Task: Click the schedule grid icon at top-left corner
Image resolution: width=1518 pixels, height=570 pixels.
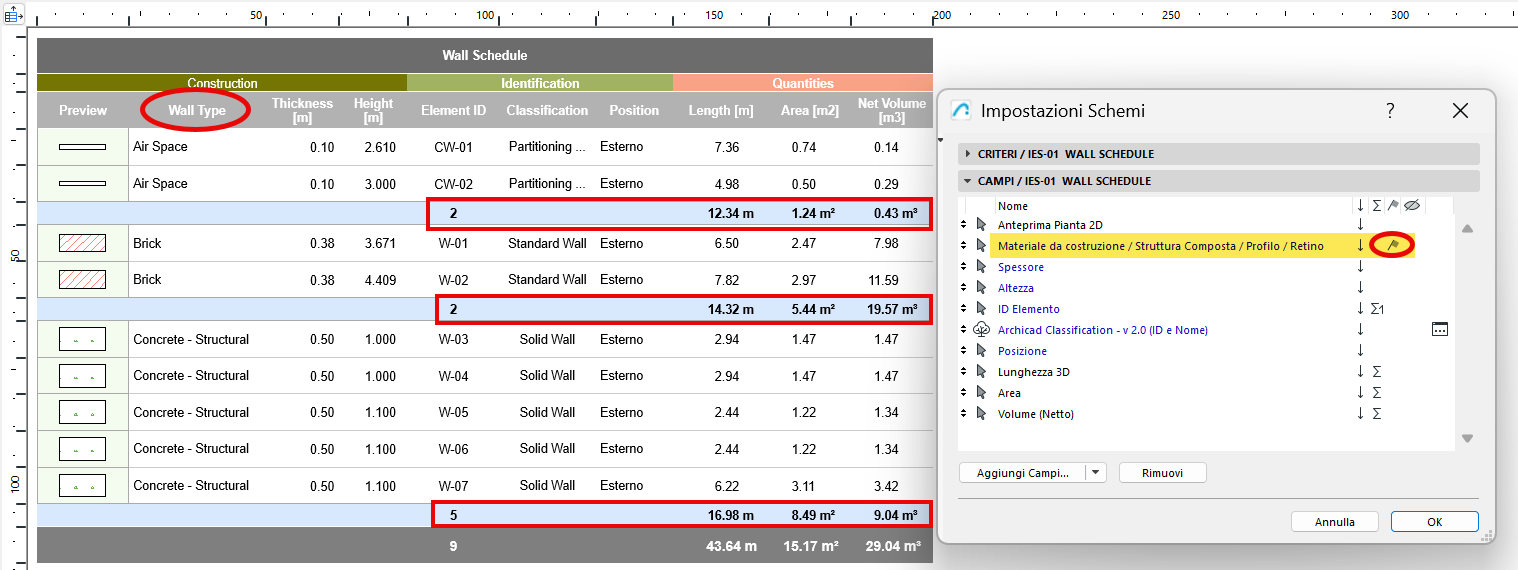Action: [x=14, y=15]
